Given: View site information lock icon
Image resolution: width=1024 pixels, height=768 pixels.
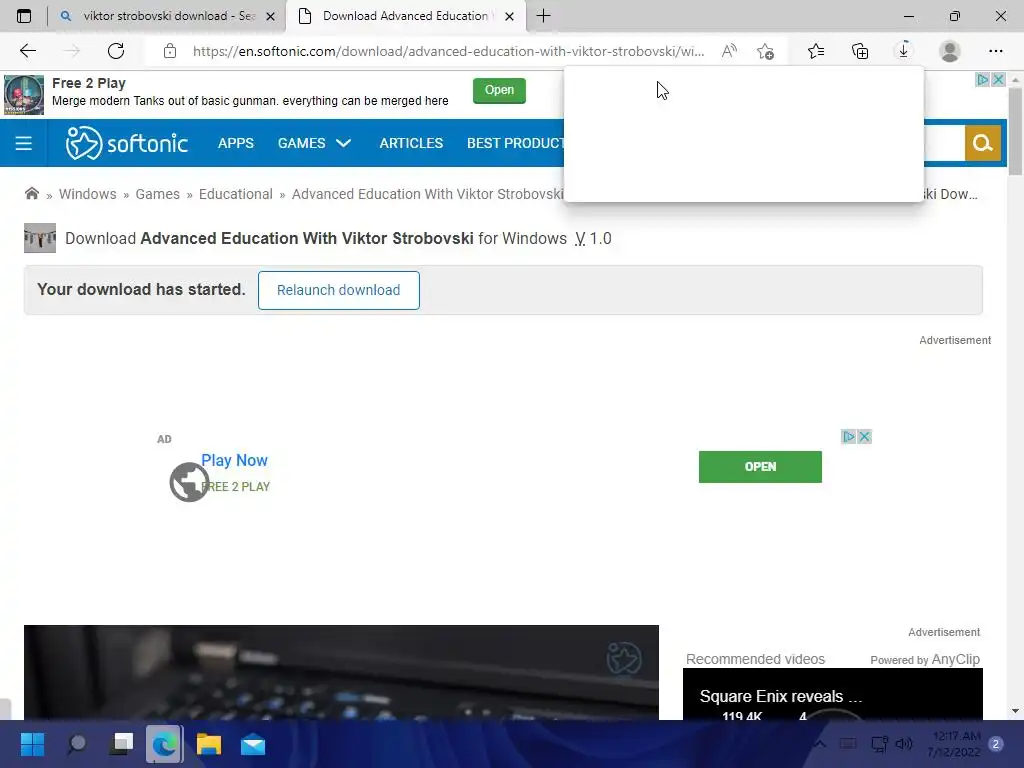Looking at the screenshot, I should pos(170,51).
